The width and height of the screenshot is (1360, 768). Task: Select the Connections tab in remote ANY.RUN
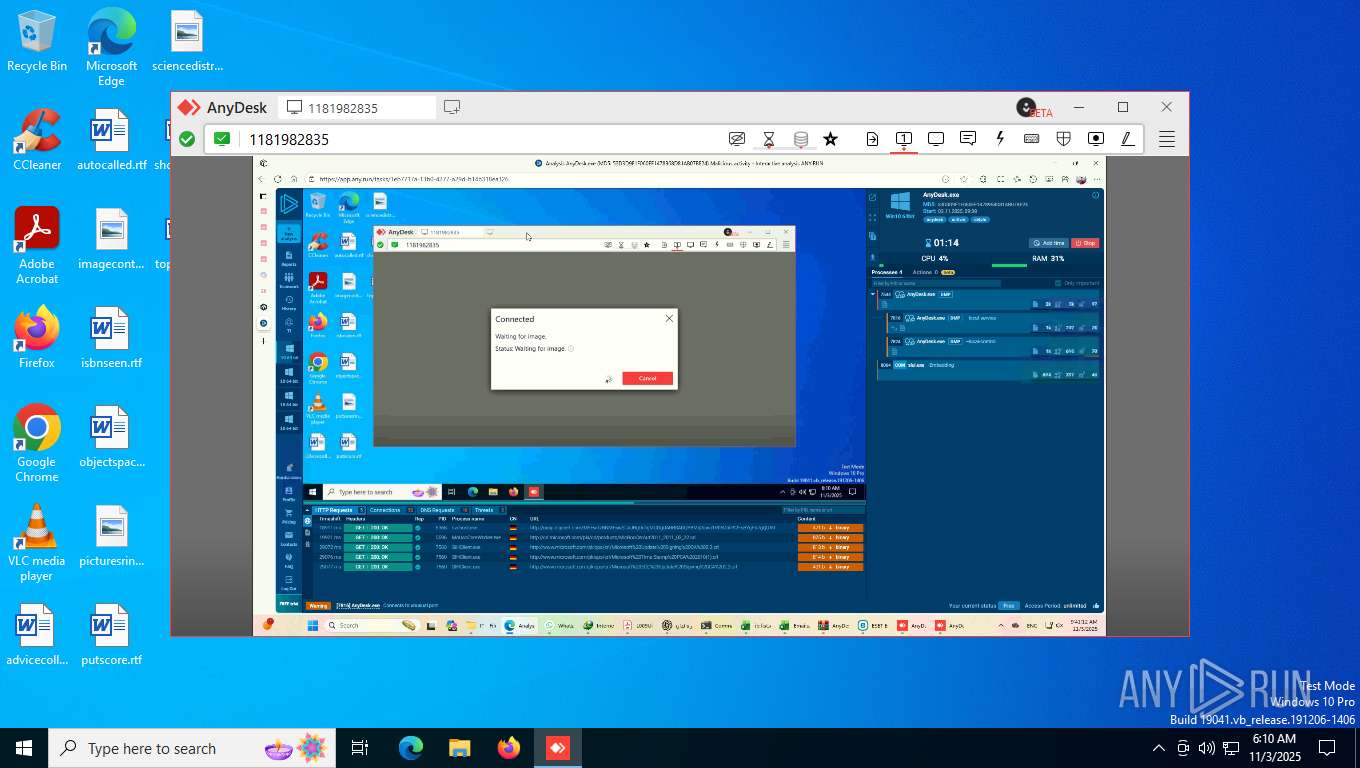click(391, 510)
